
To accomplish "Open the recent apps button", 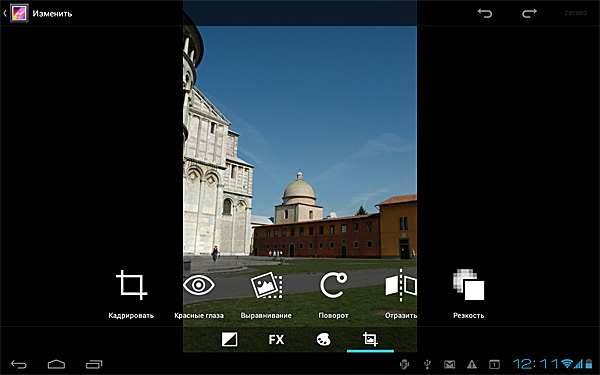I will [94, 364].
